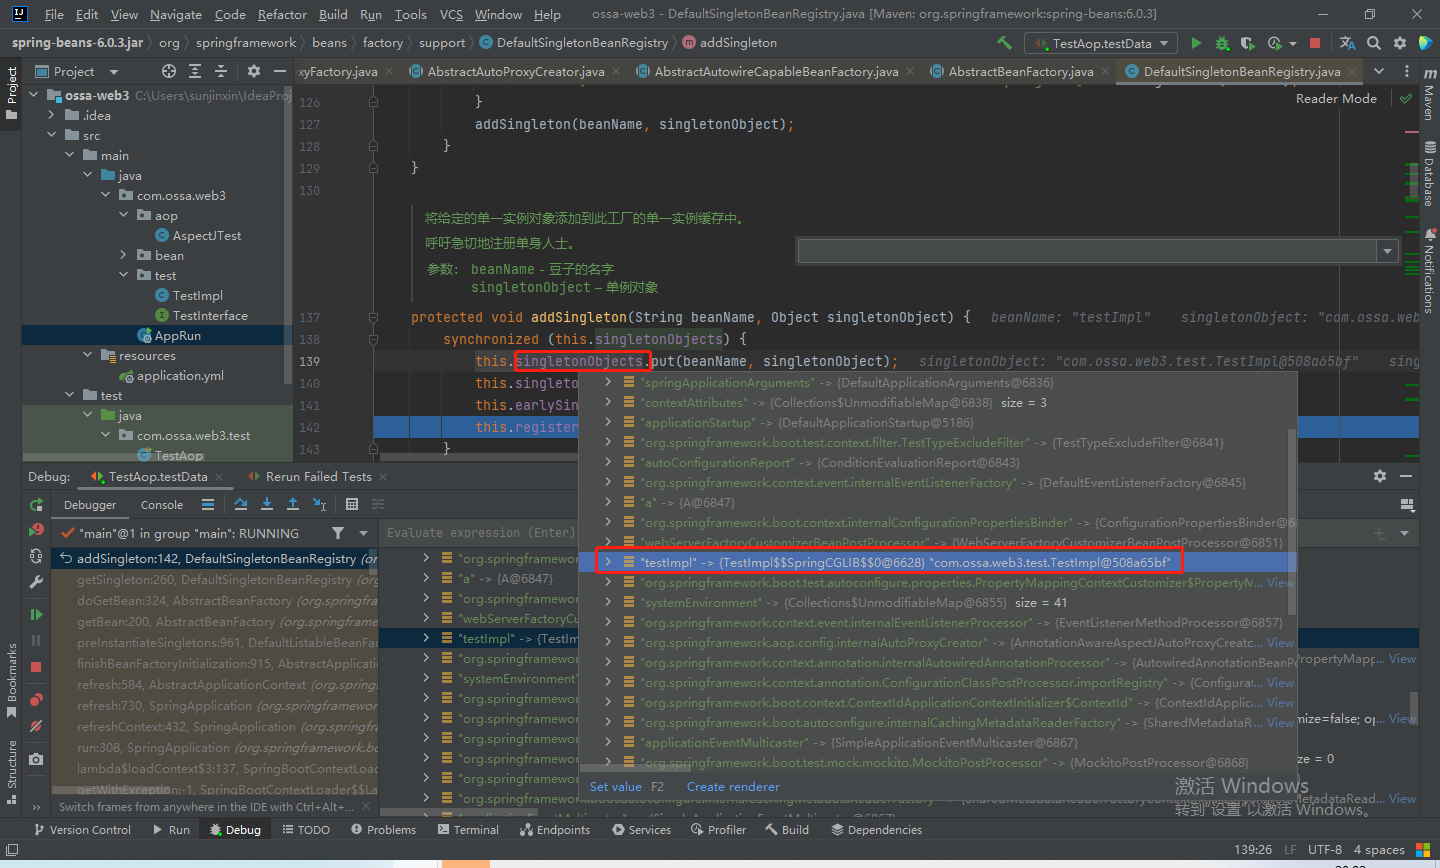Open TestAop.testData run configuration dropdown
Viewport: 1440px width, 868px height.
pos(1101,43)
